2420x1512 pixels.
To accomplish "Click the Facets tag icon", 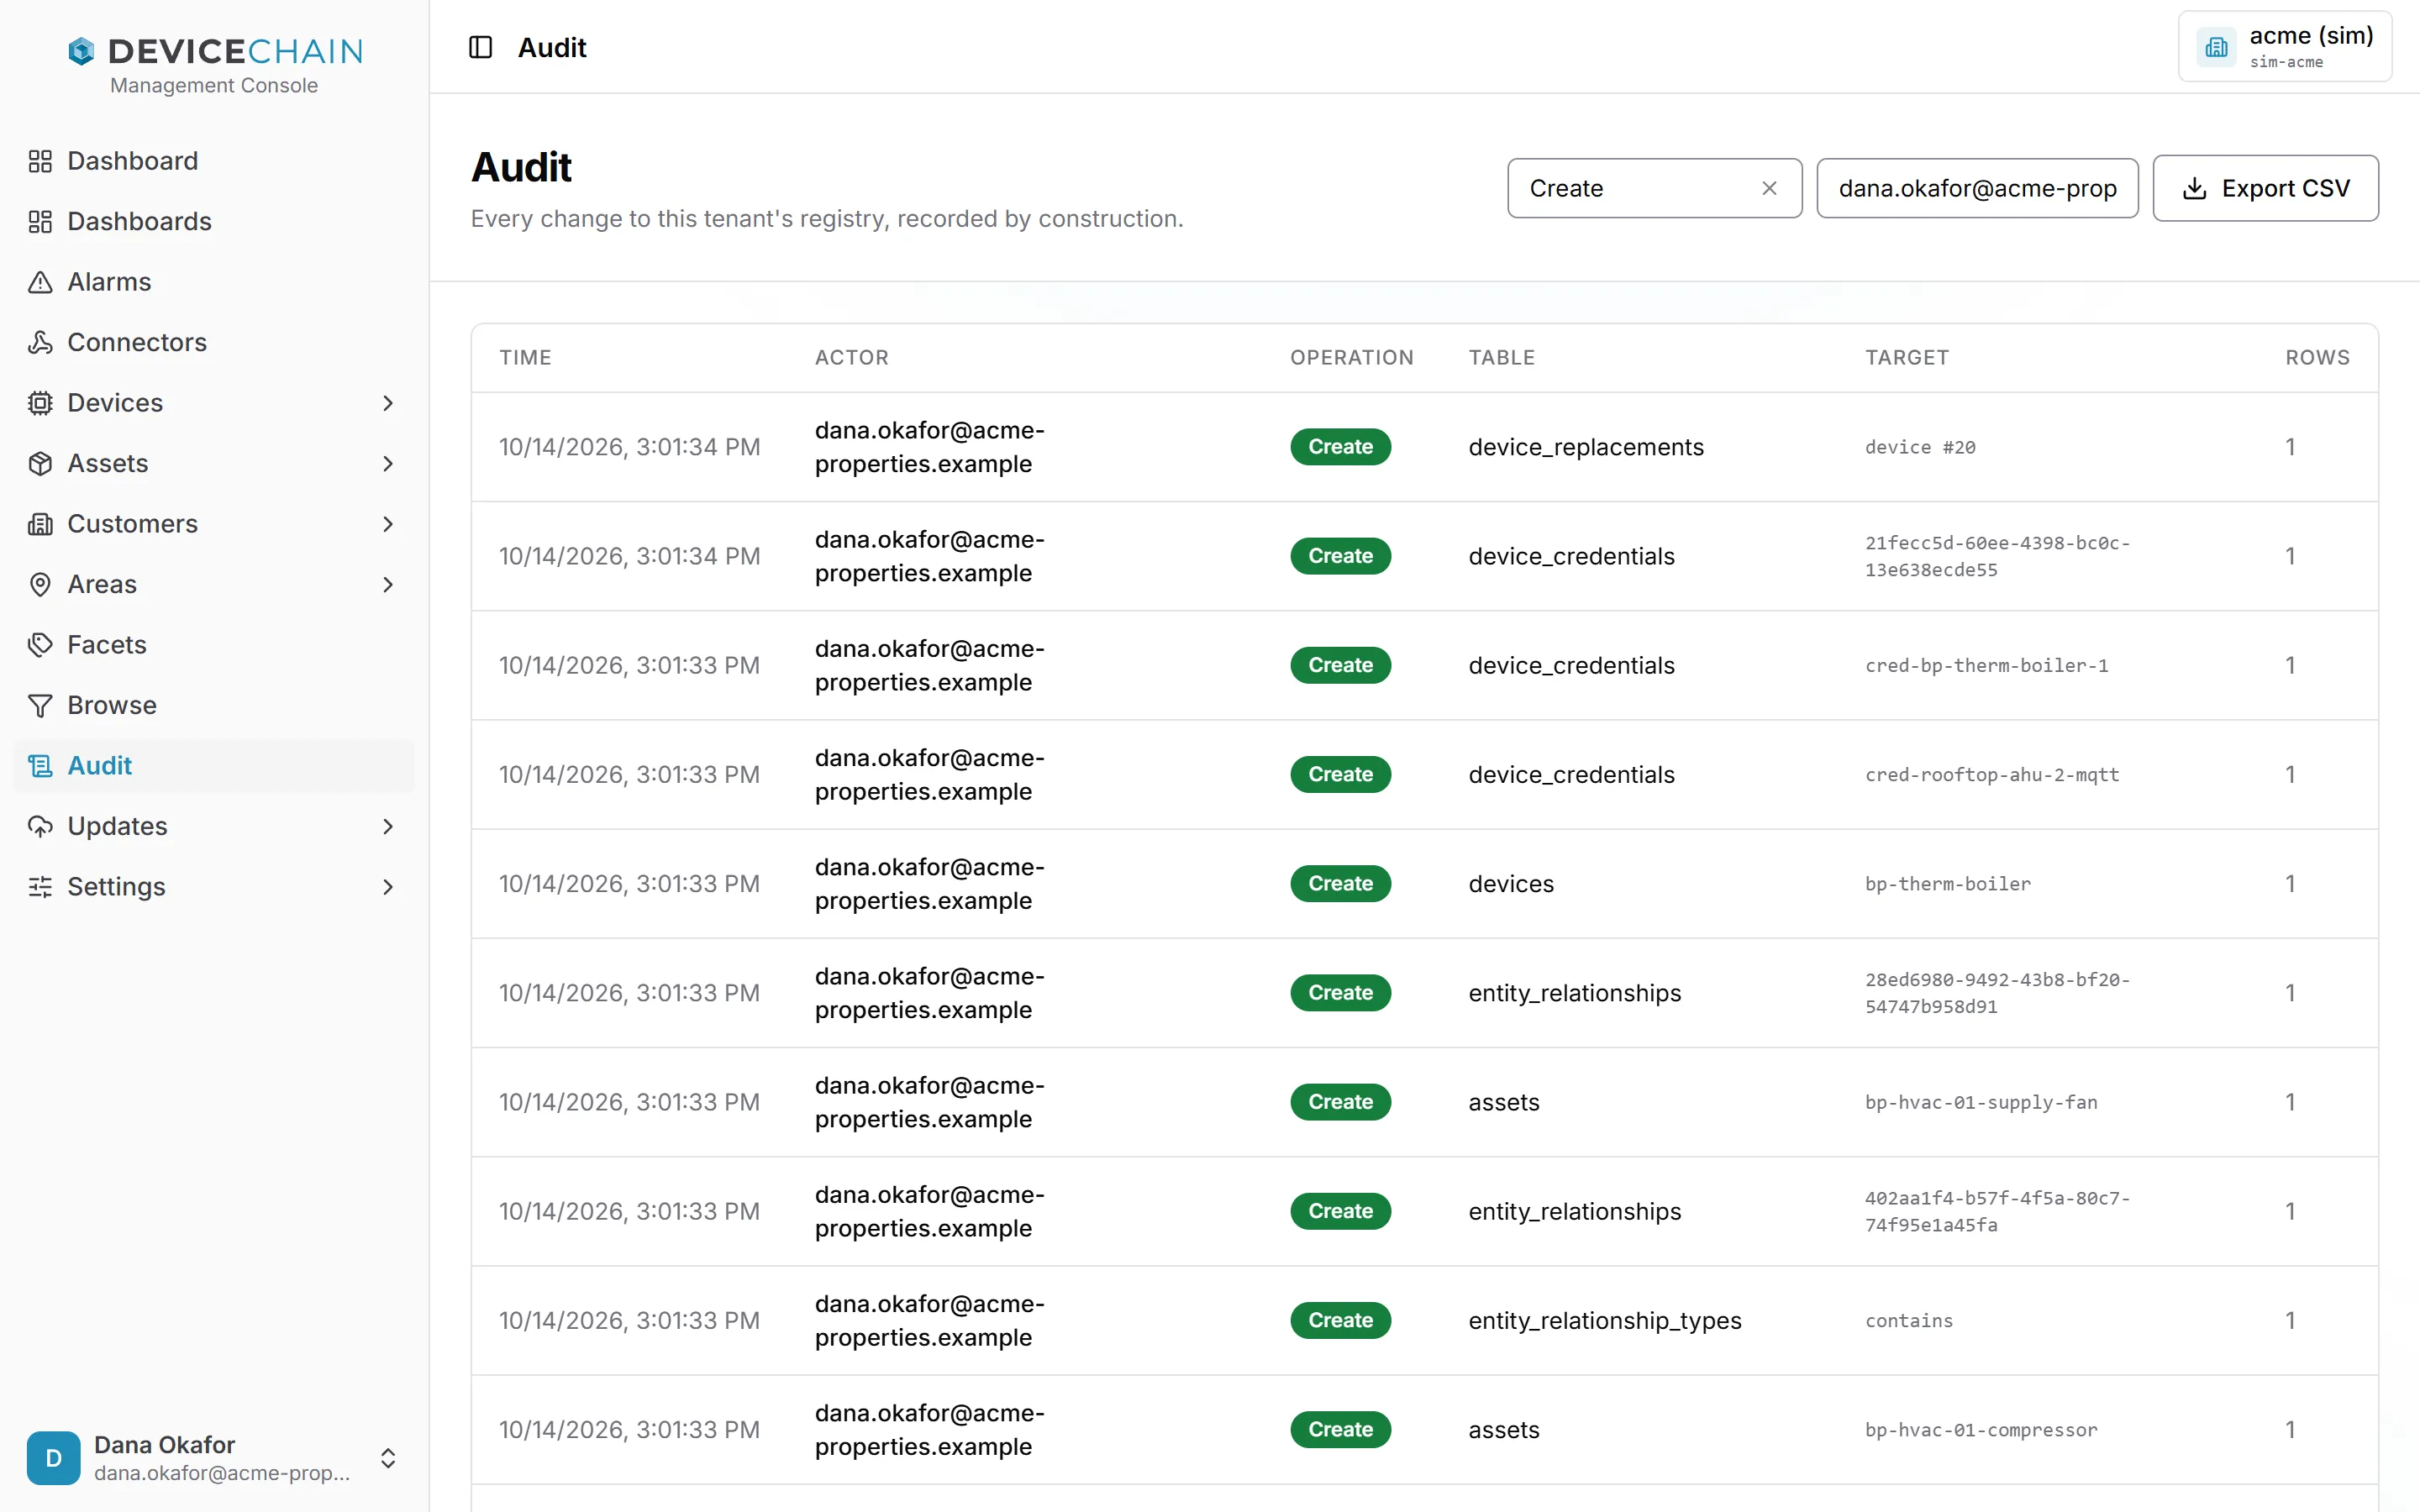I will click(x=40, y=645).
